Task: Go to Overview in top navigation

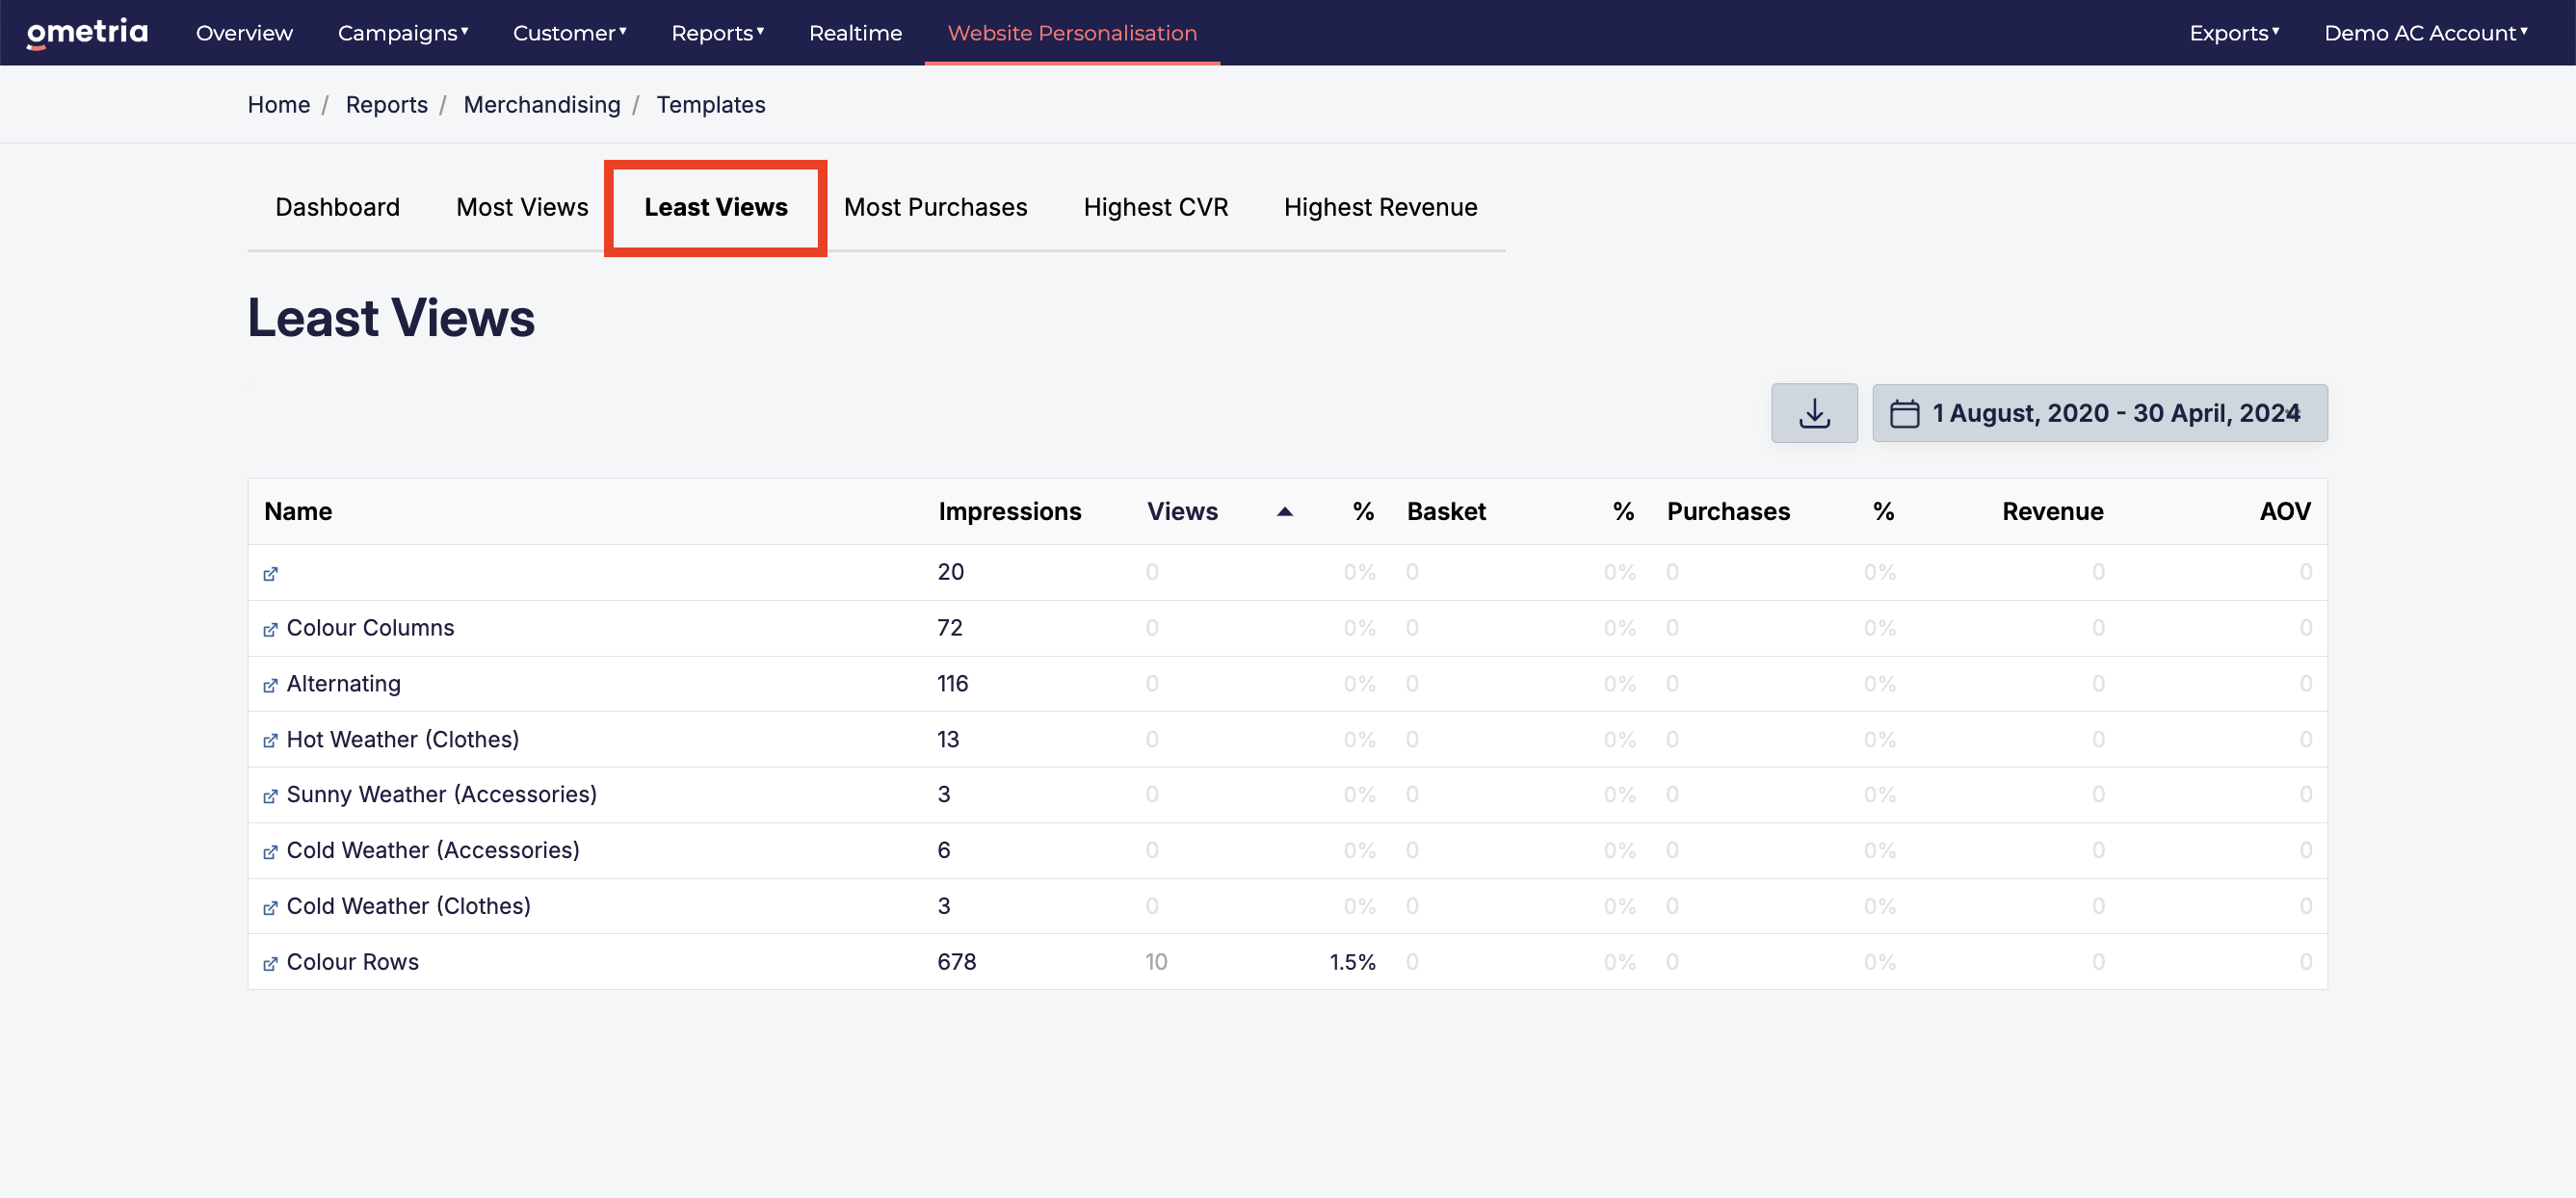Action: [244, 33]
